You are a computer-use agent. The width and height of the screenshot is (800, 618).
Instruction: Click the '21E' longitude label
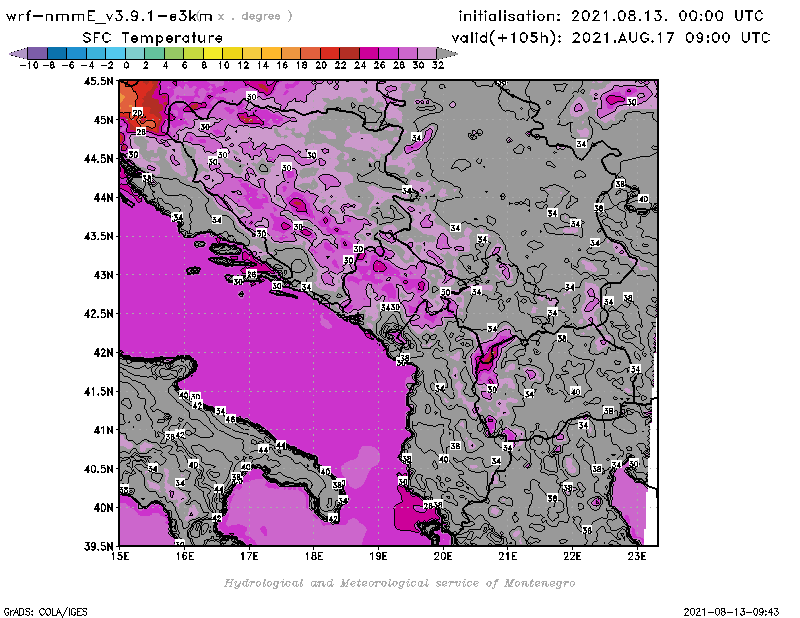[508, 556]
